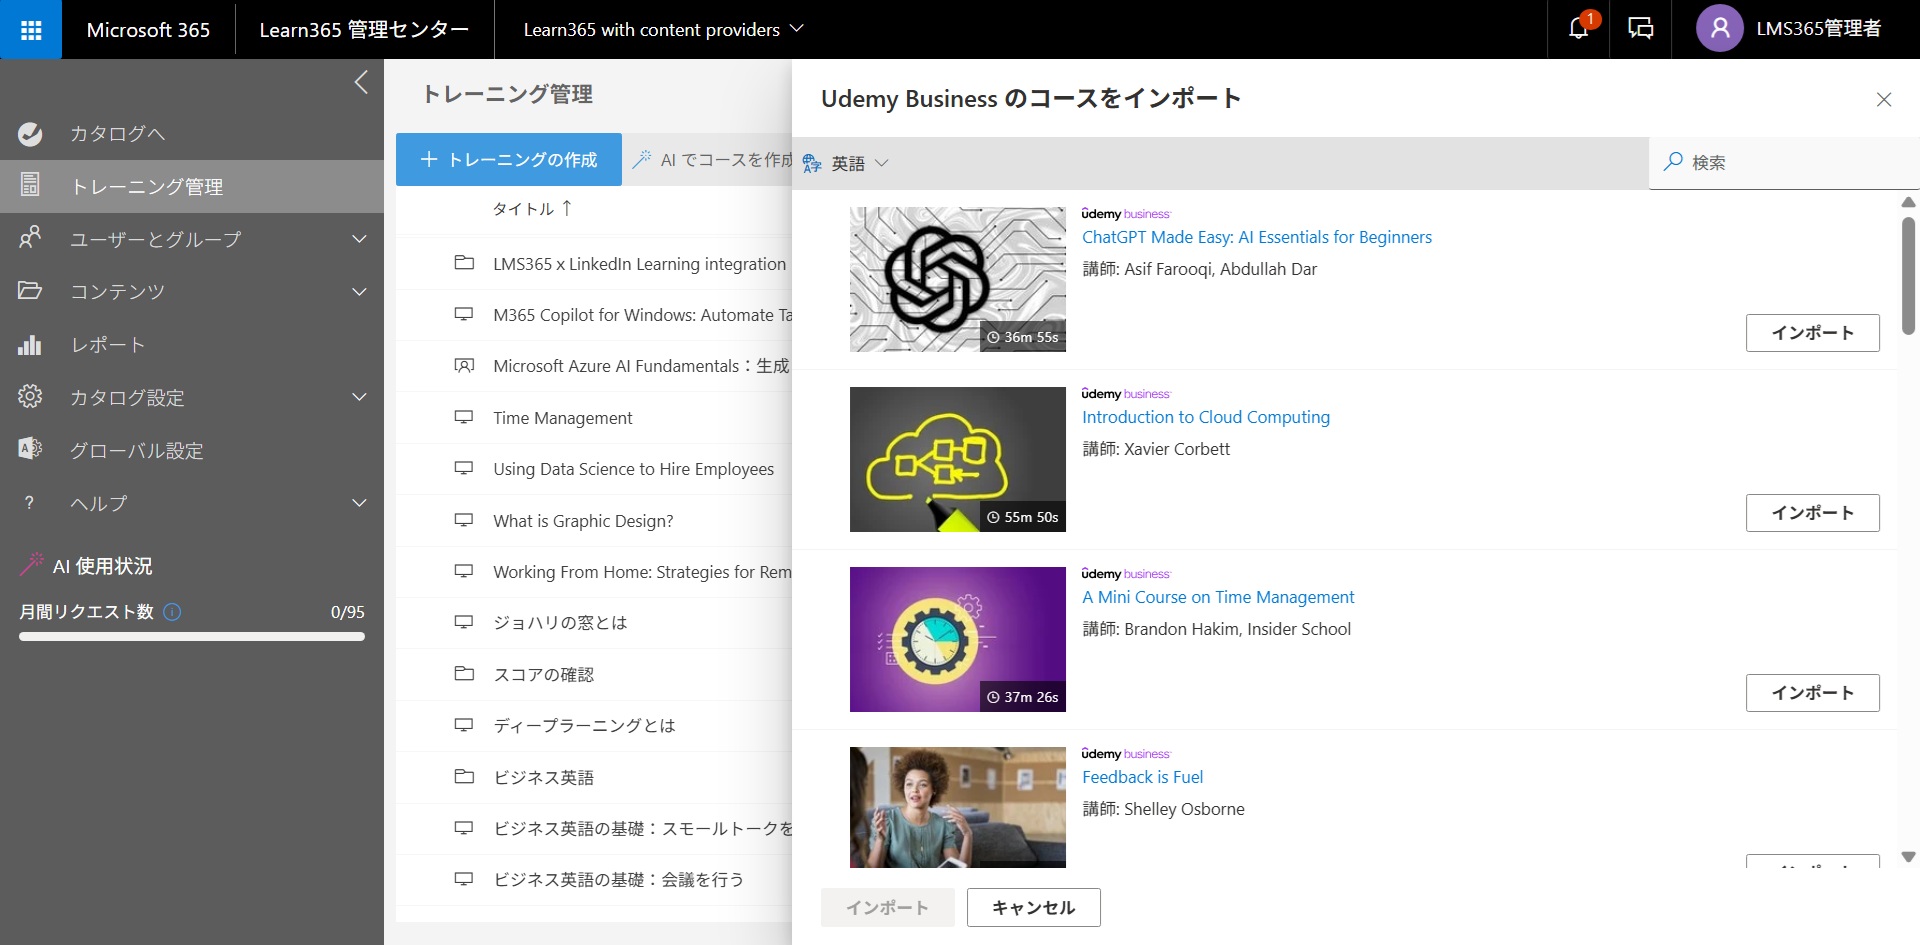Open What is Graphic Design? training row
Screen dimensions: 1920x945
tap(594, 521)
